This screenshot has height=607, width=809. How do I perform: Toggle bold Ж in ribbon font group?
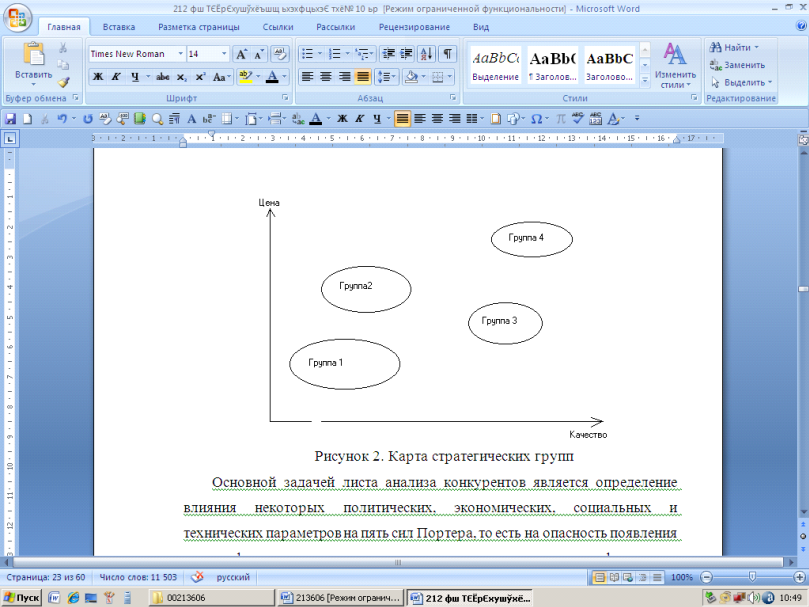click(98, 77)
